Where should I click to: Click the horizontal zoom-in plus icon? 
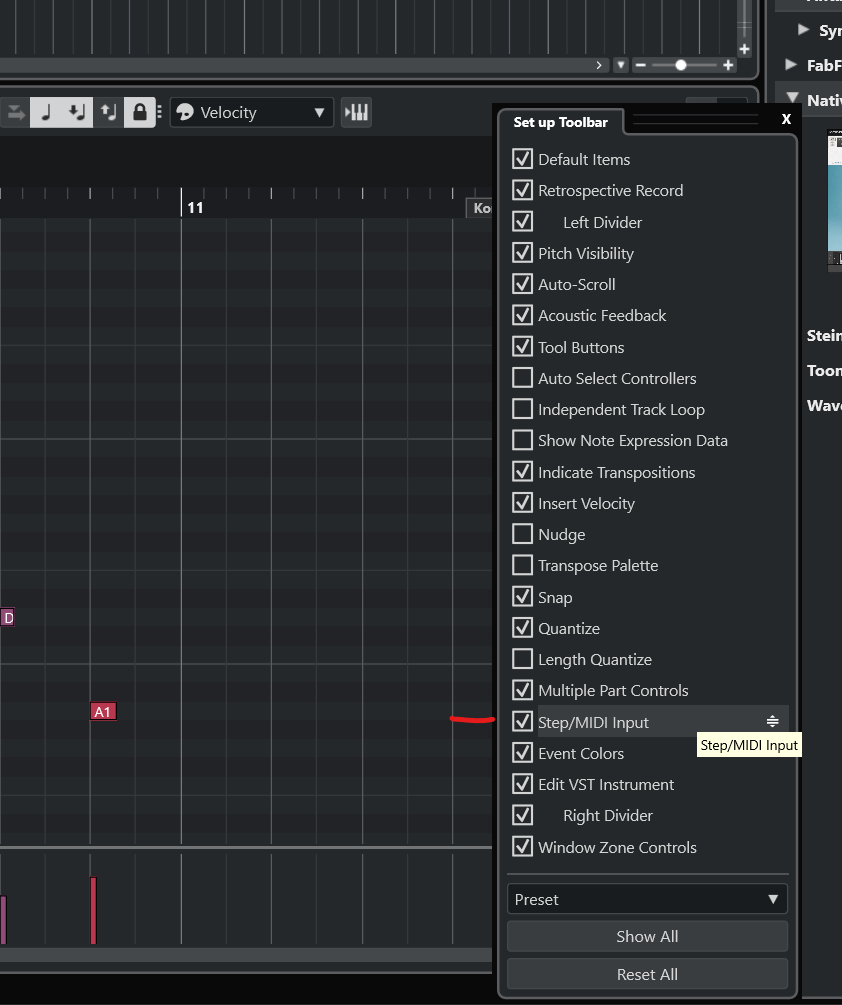pyautogui.click(x=728, y=65)
